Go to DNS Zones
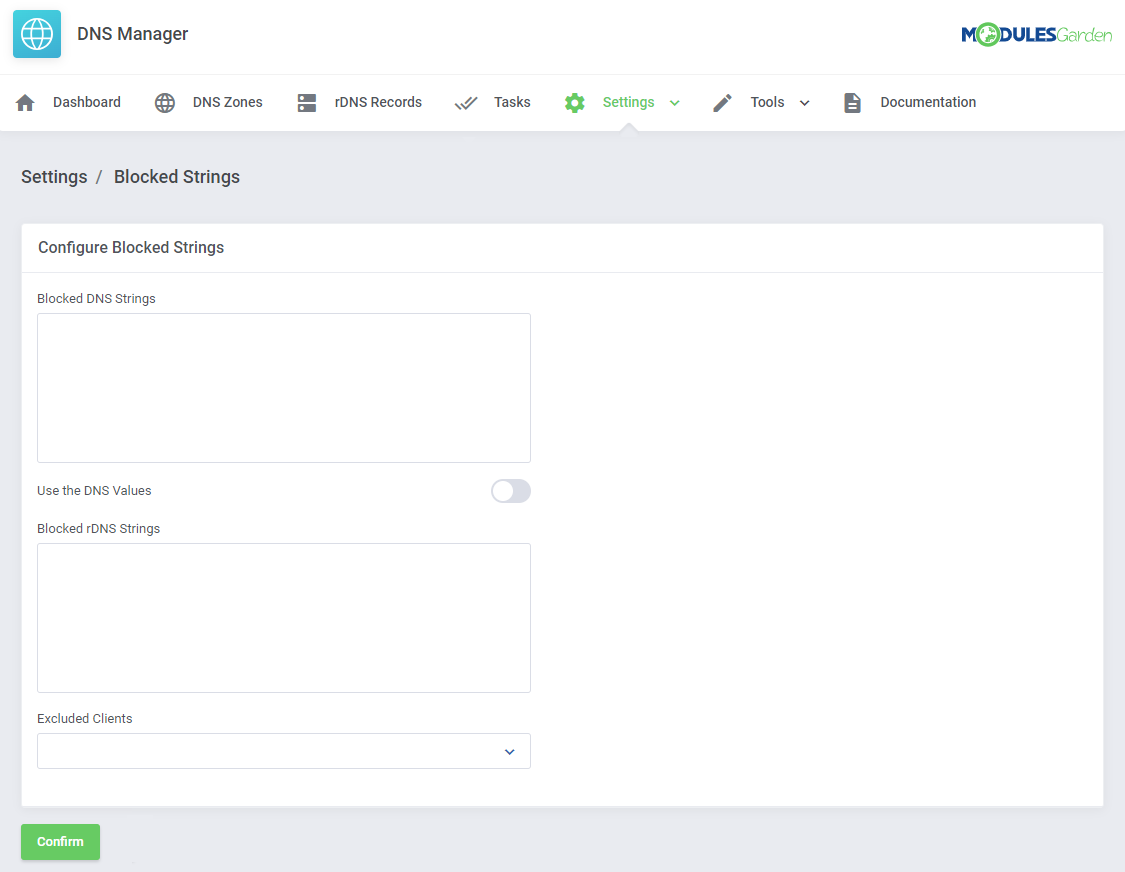1125x872 pixels. 227,102
